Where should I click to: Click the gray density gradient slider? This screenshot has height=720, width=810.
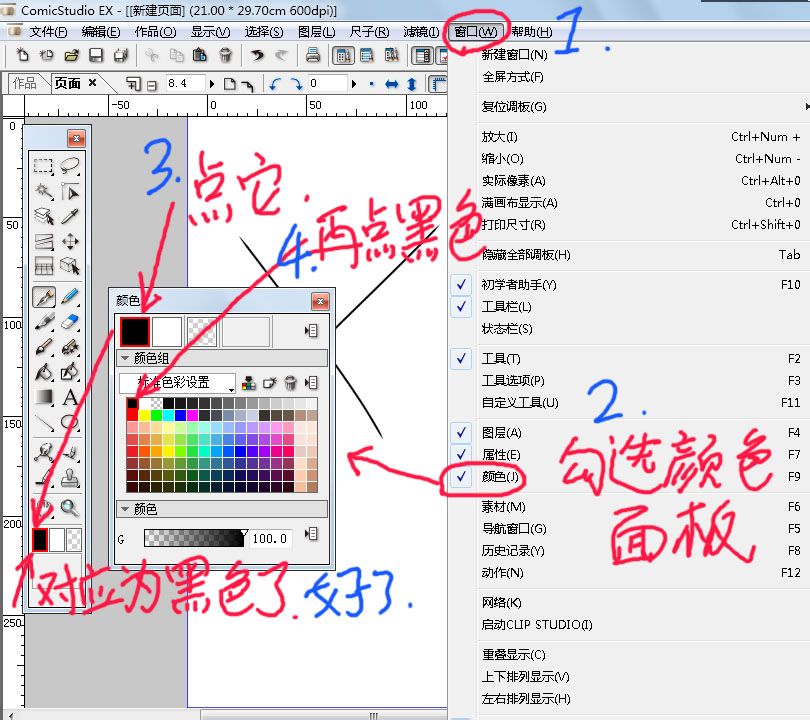coord(194,538)
